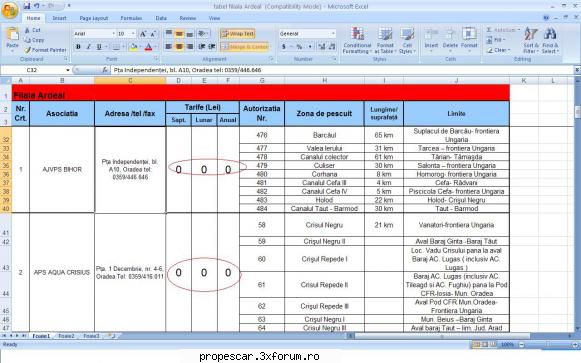Toggle Underline formatting
This screenshot has width=581, height=363.
pos(99,47)
